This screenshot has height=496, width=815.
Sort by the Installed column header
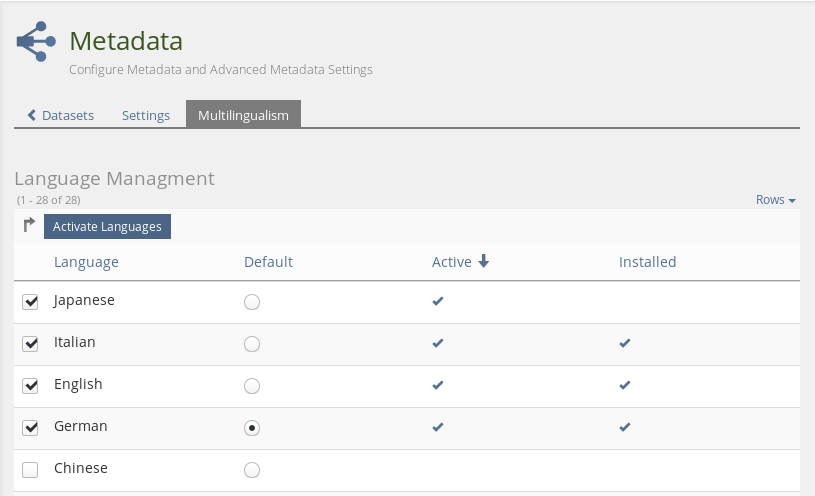(x=647, y=262)
